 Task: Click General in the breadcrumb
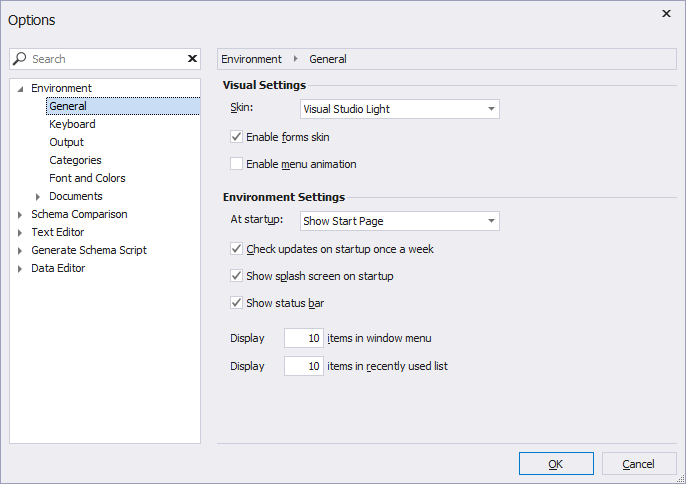pos(328,59)
